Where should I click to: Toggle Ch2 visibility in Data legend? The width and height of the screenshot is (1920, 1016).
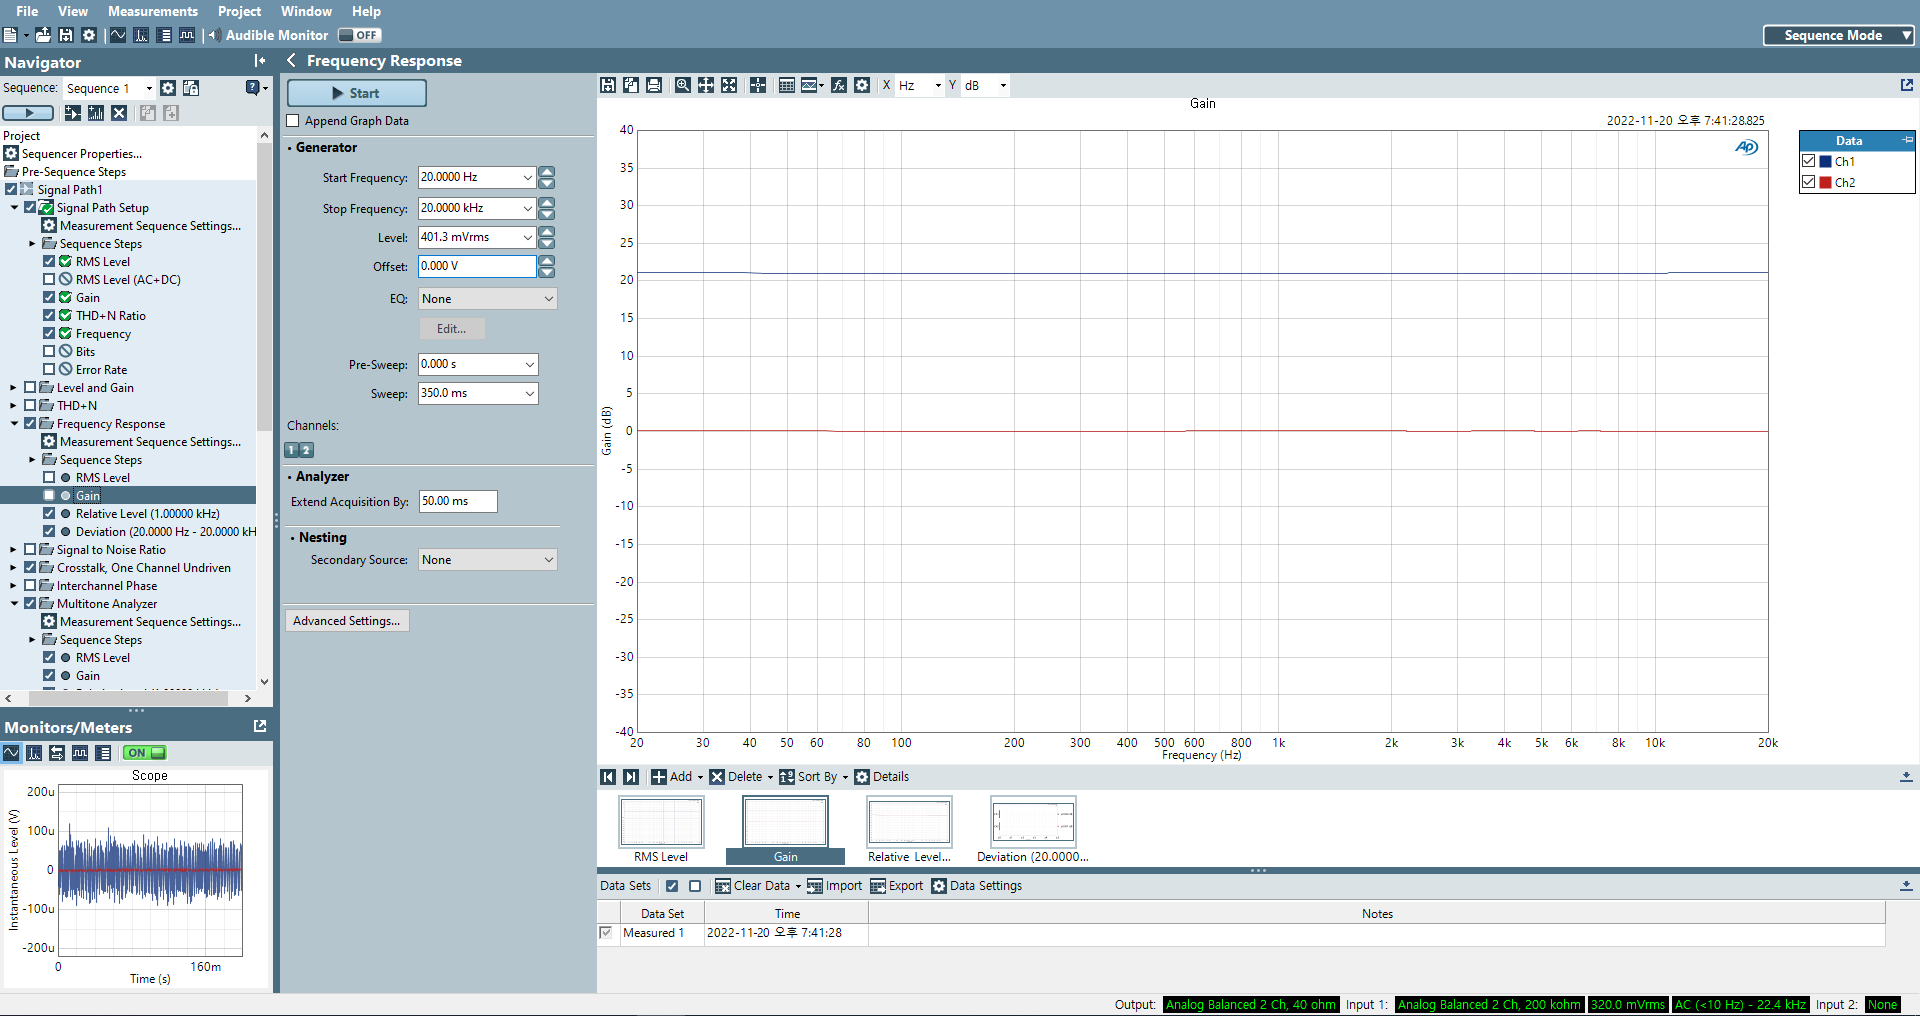[x=1809, y=182]
